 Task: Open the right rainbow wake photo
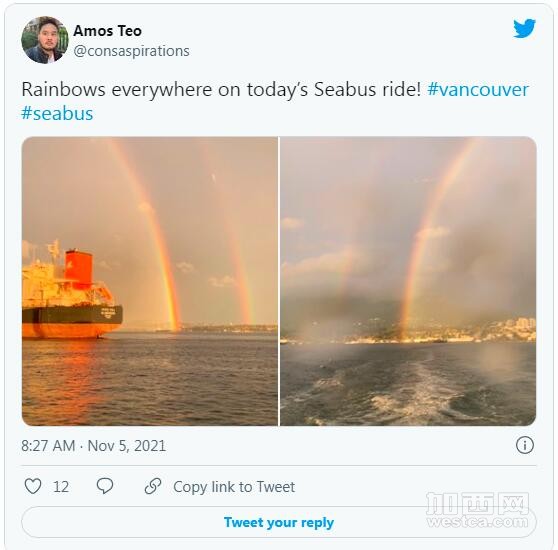coord(408,281)
